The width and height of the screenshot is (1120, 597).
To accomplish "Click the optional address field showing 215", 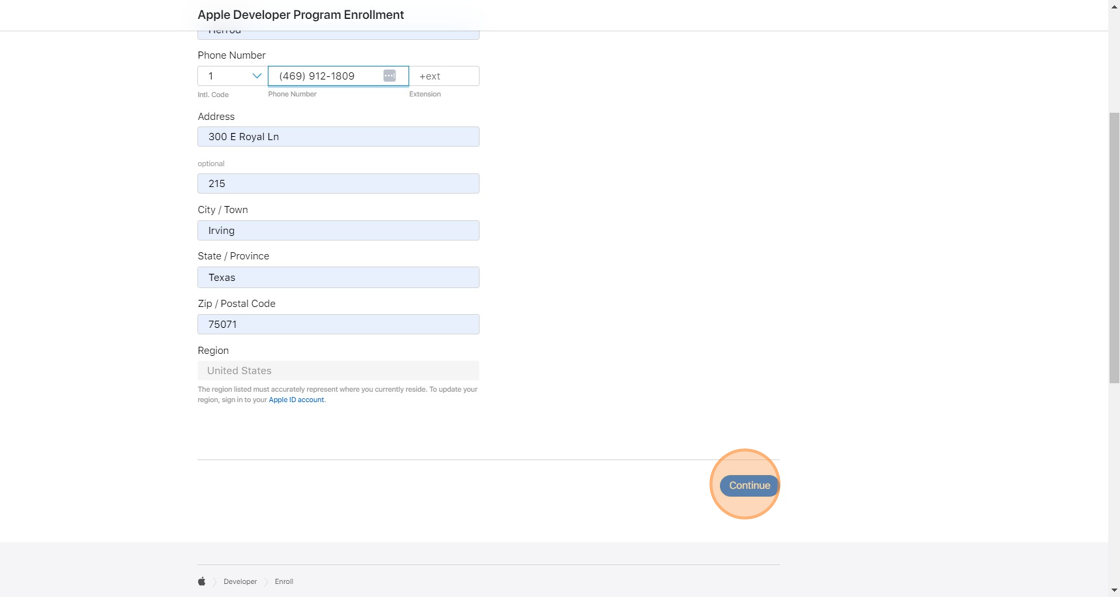I will 338,184.
